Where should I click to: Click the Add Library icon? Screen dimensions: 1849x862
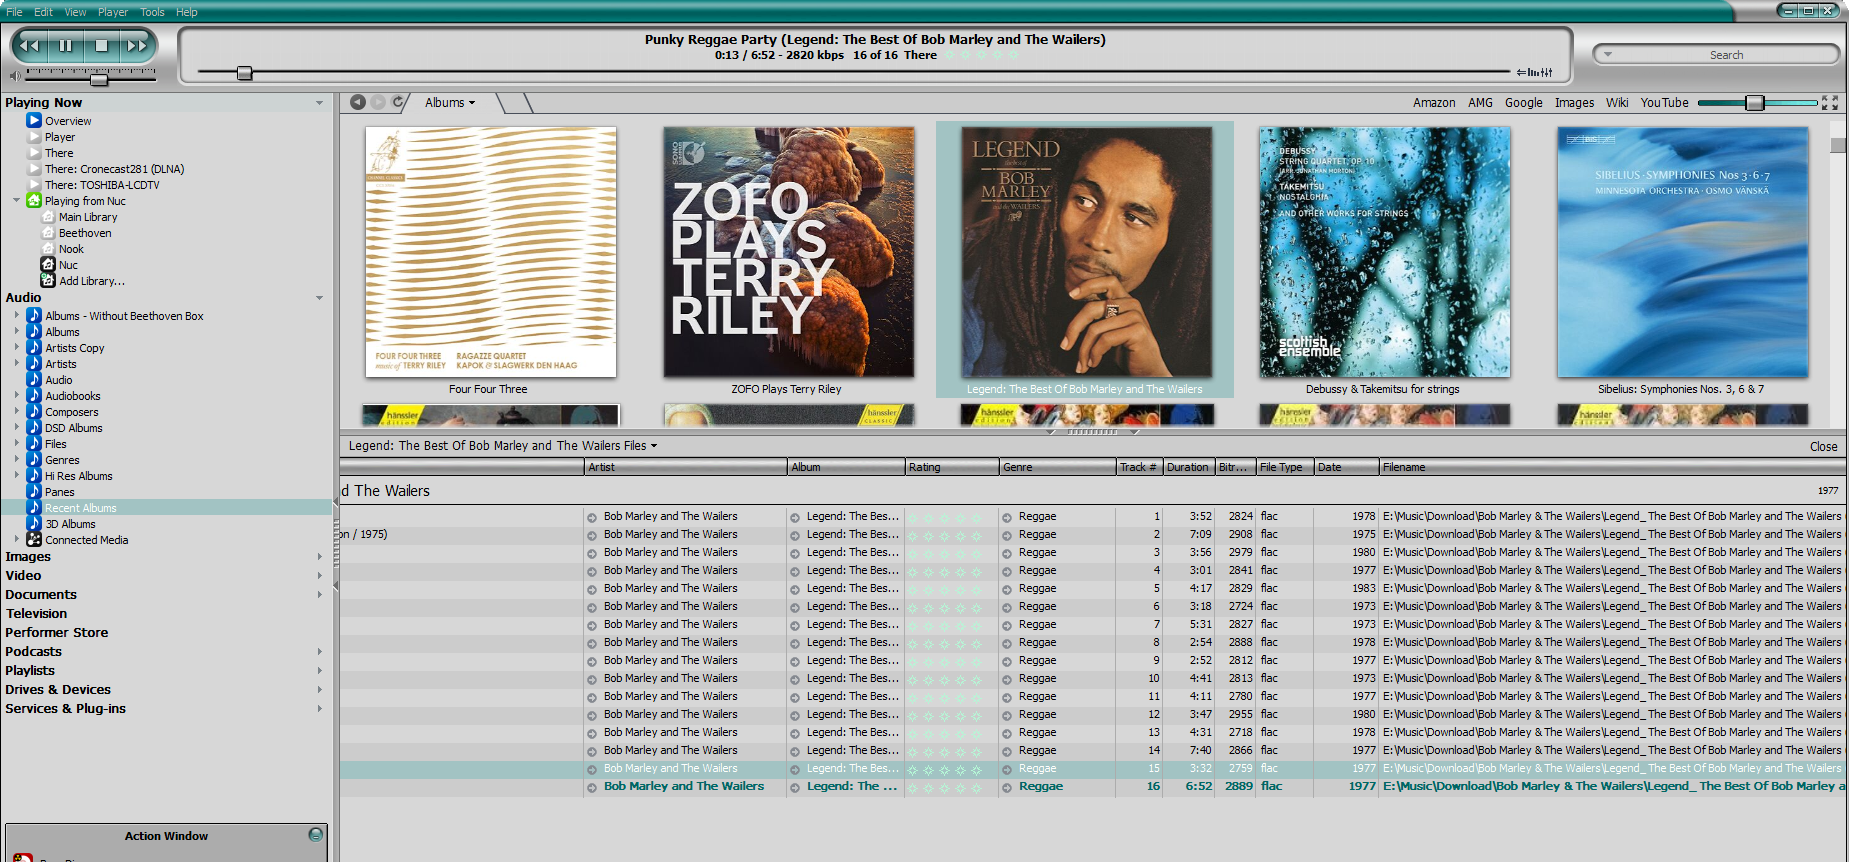pyautogui.click(x=47, y=281)
